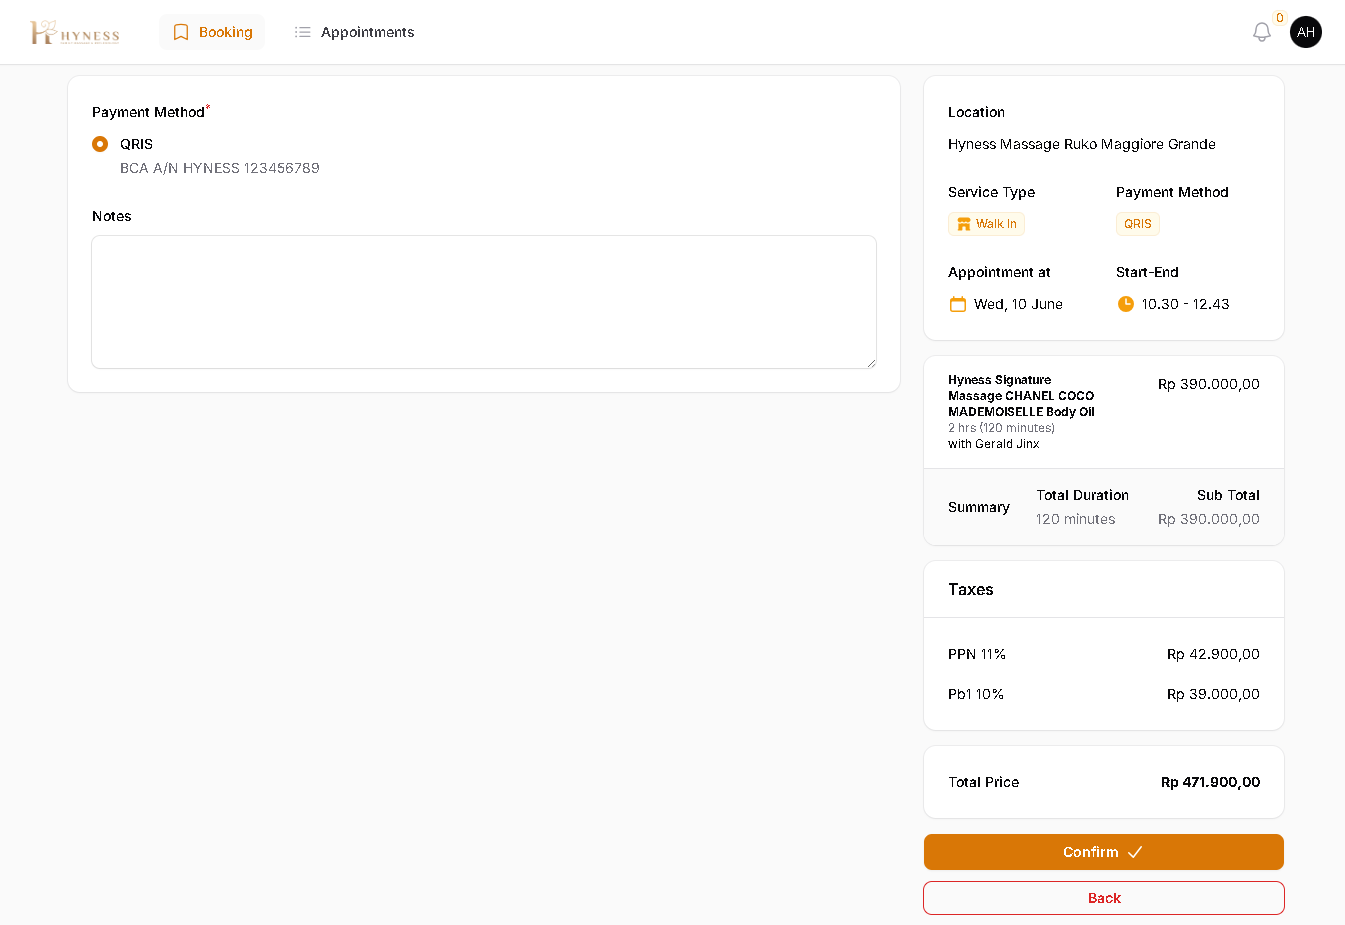
Task: Click the BCA A/N HYNESS 123456789 text
Action: pos(220,168)
